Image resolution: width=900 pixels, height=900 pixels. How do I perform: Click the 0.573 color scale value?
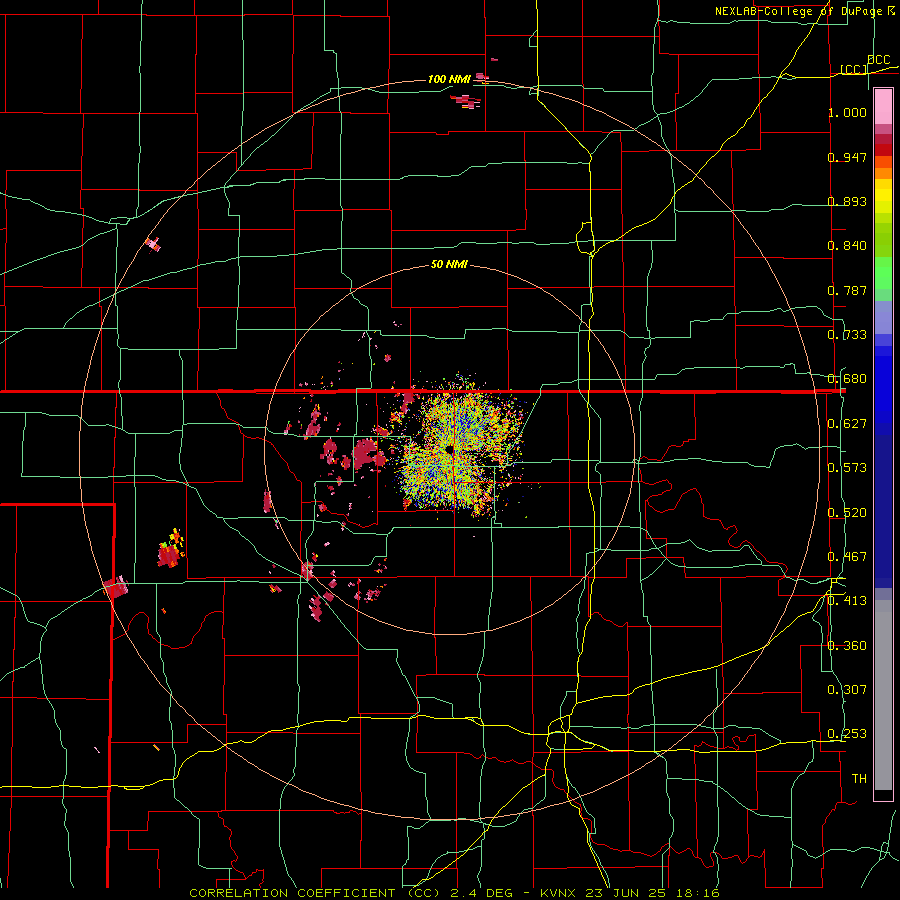coord(847,467)
